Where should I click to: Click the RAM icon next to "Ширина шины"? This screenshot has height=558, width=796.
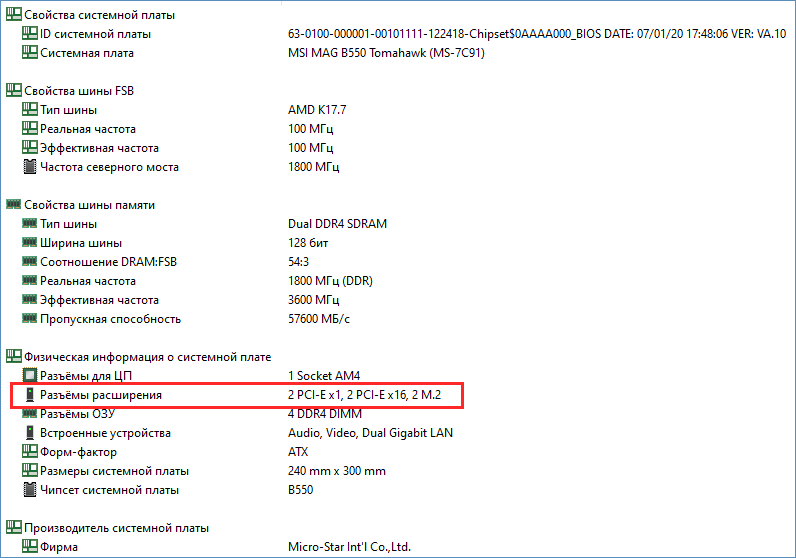click(x=29, y=242)
